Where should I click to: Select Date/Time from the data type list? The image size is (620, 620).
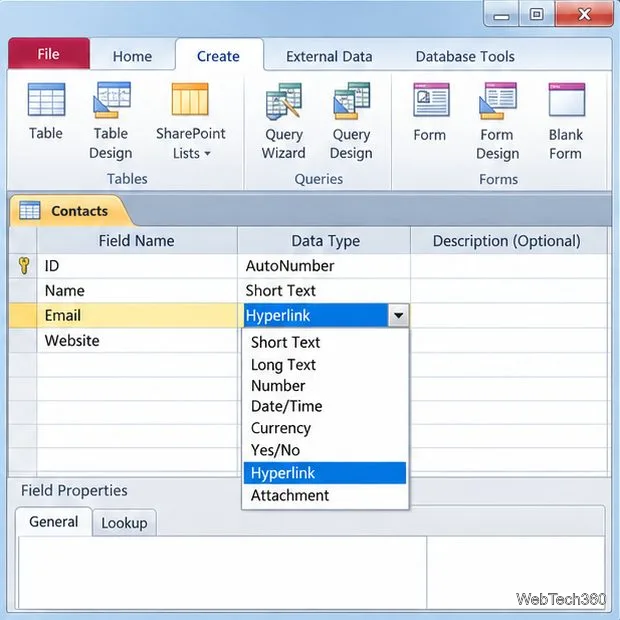coord(325,406)
